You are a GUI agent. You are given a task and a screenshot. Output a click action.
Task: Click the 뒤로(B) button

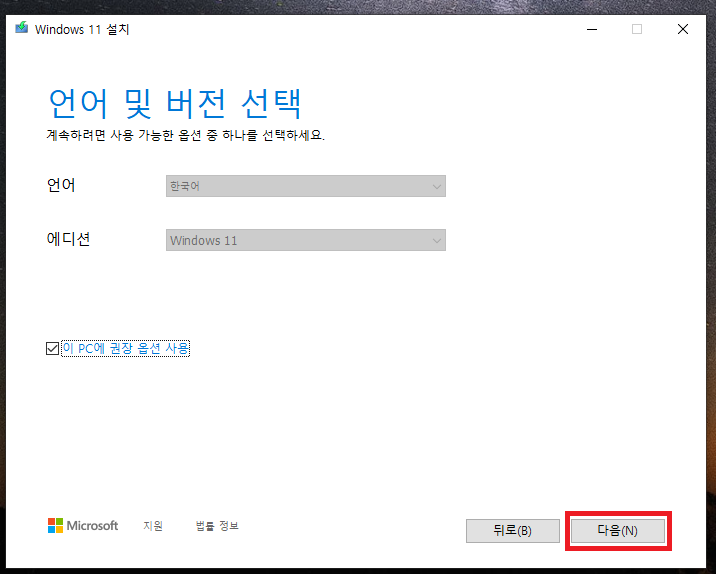512,531
